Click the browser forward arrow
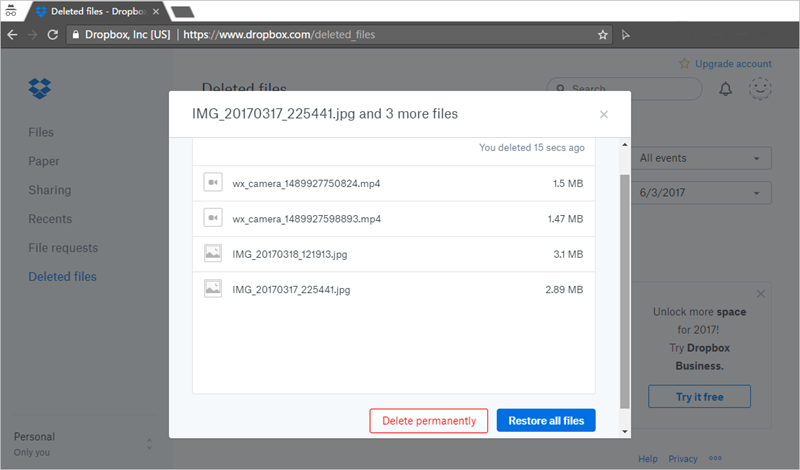This screenshot has height=470, width=800. [x=32, y=35]
